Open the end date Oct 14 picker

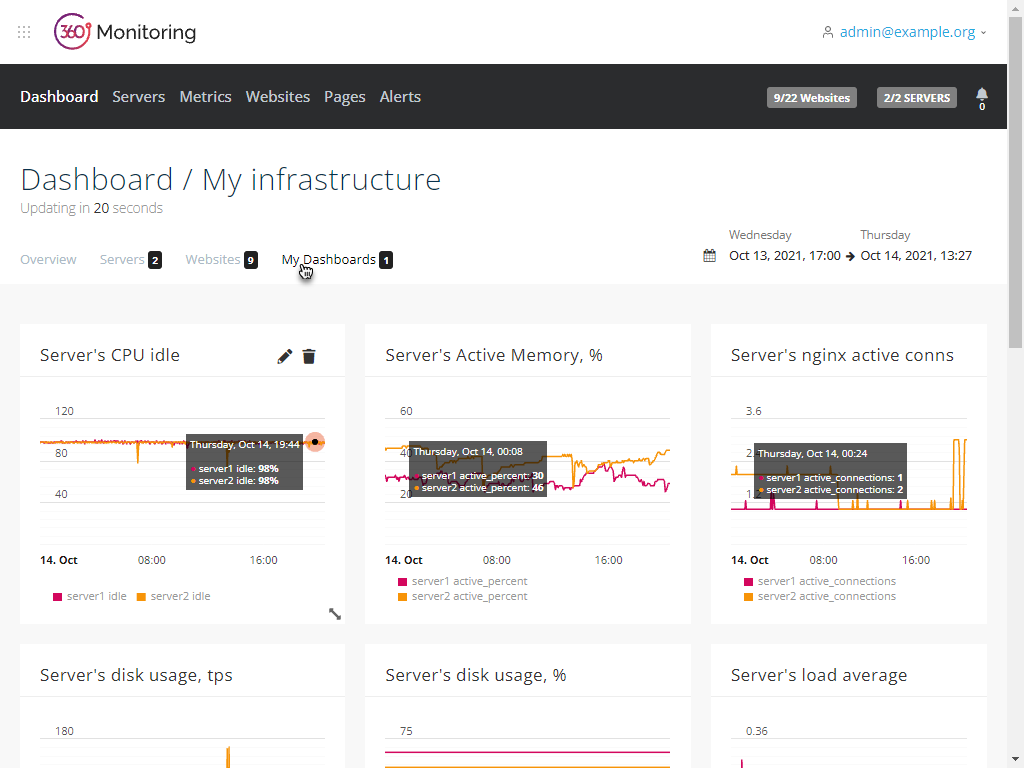(x=915, y=255)
